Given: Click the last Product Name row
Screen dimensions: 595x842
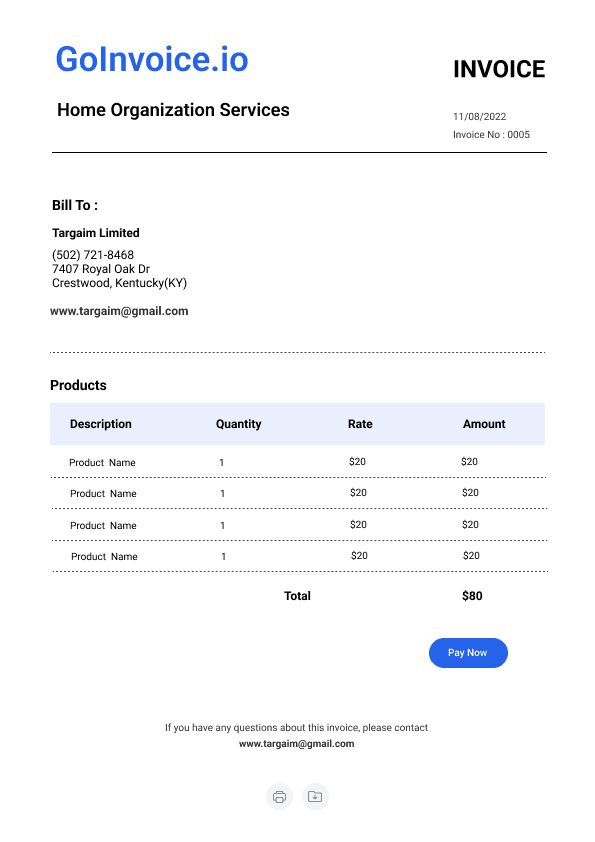Looking at the screenshot, I should 299,556.
